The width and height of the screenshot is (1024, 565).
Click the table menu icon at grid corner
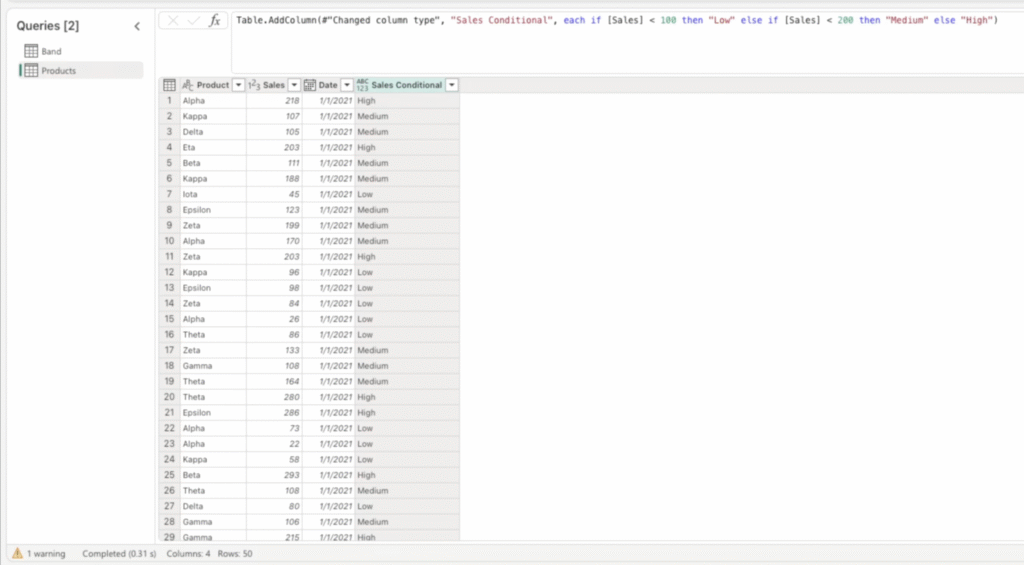[169, 86]
